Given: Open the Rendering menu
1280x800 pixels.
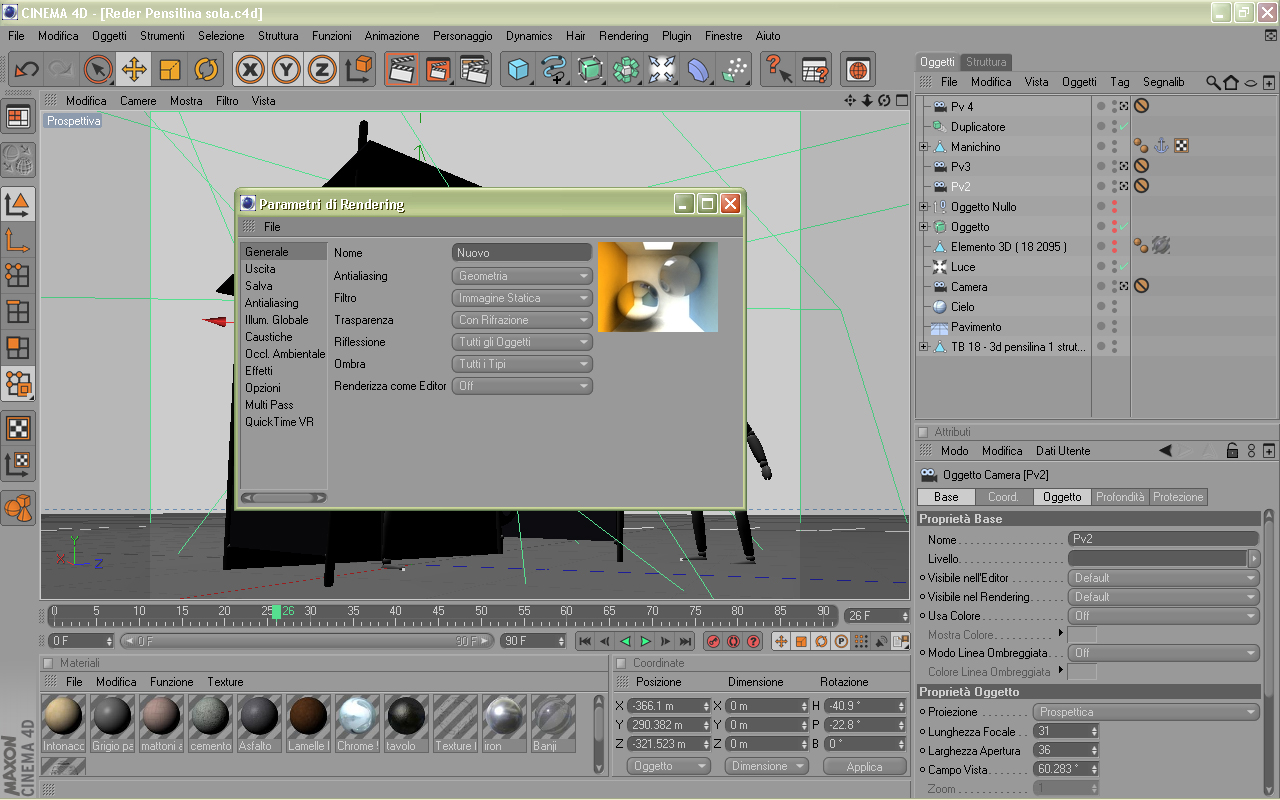Looking at the screenshot, I should (x=624, y=36).
